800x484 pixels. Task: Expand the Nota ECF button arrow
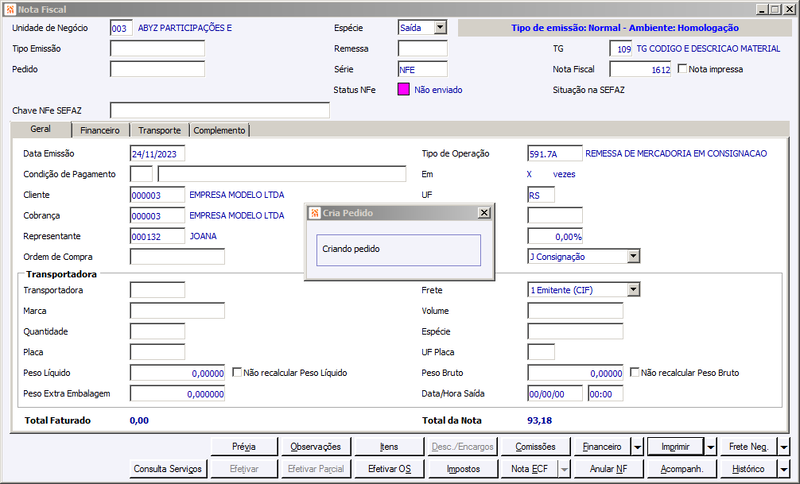tap(564, 469)
